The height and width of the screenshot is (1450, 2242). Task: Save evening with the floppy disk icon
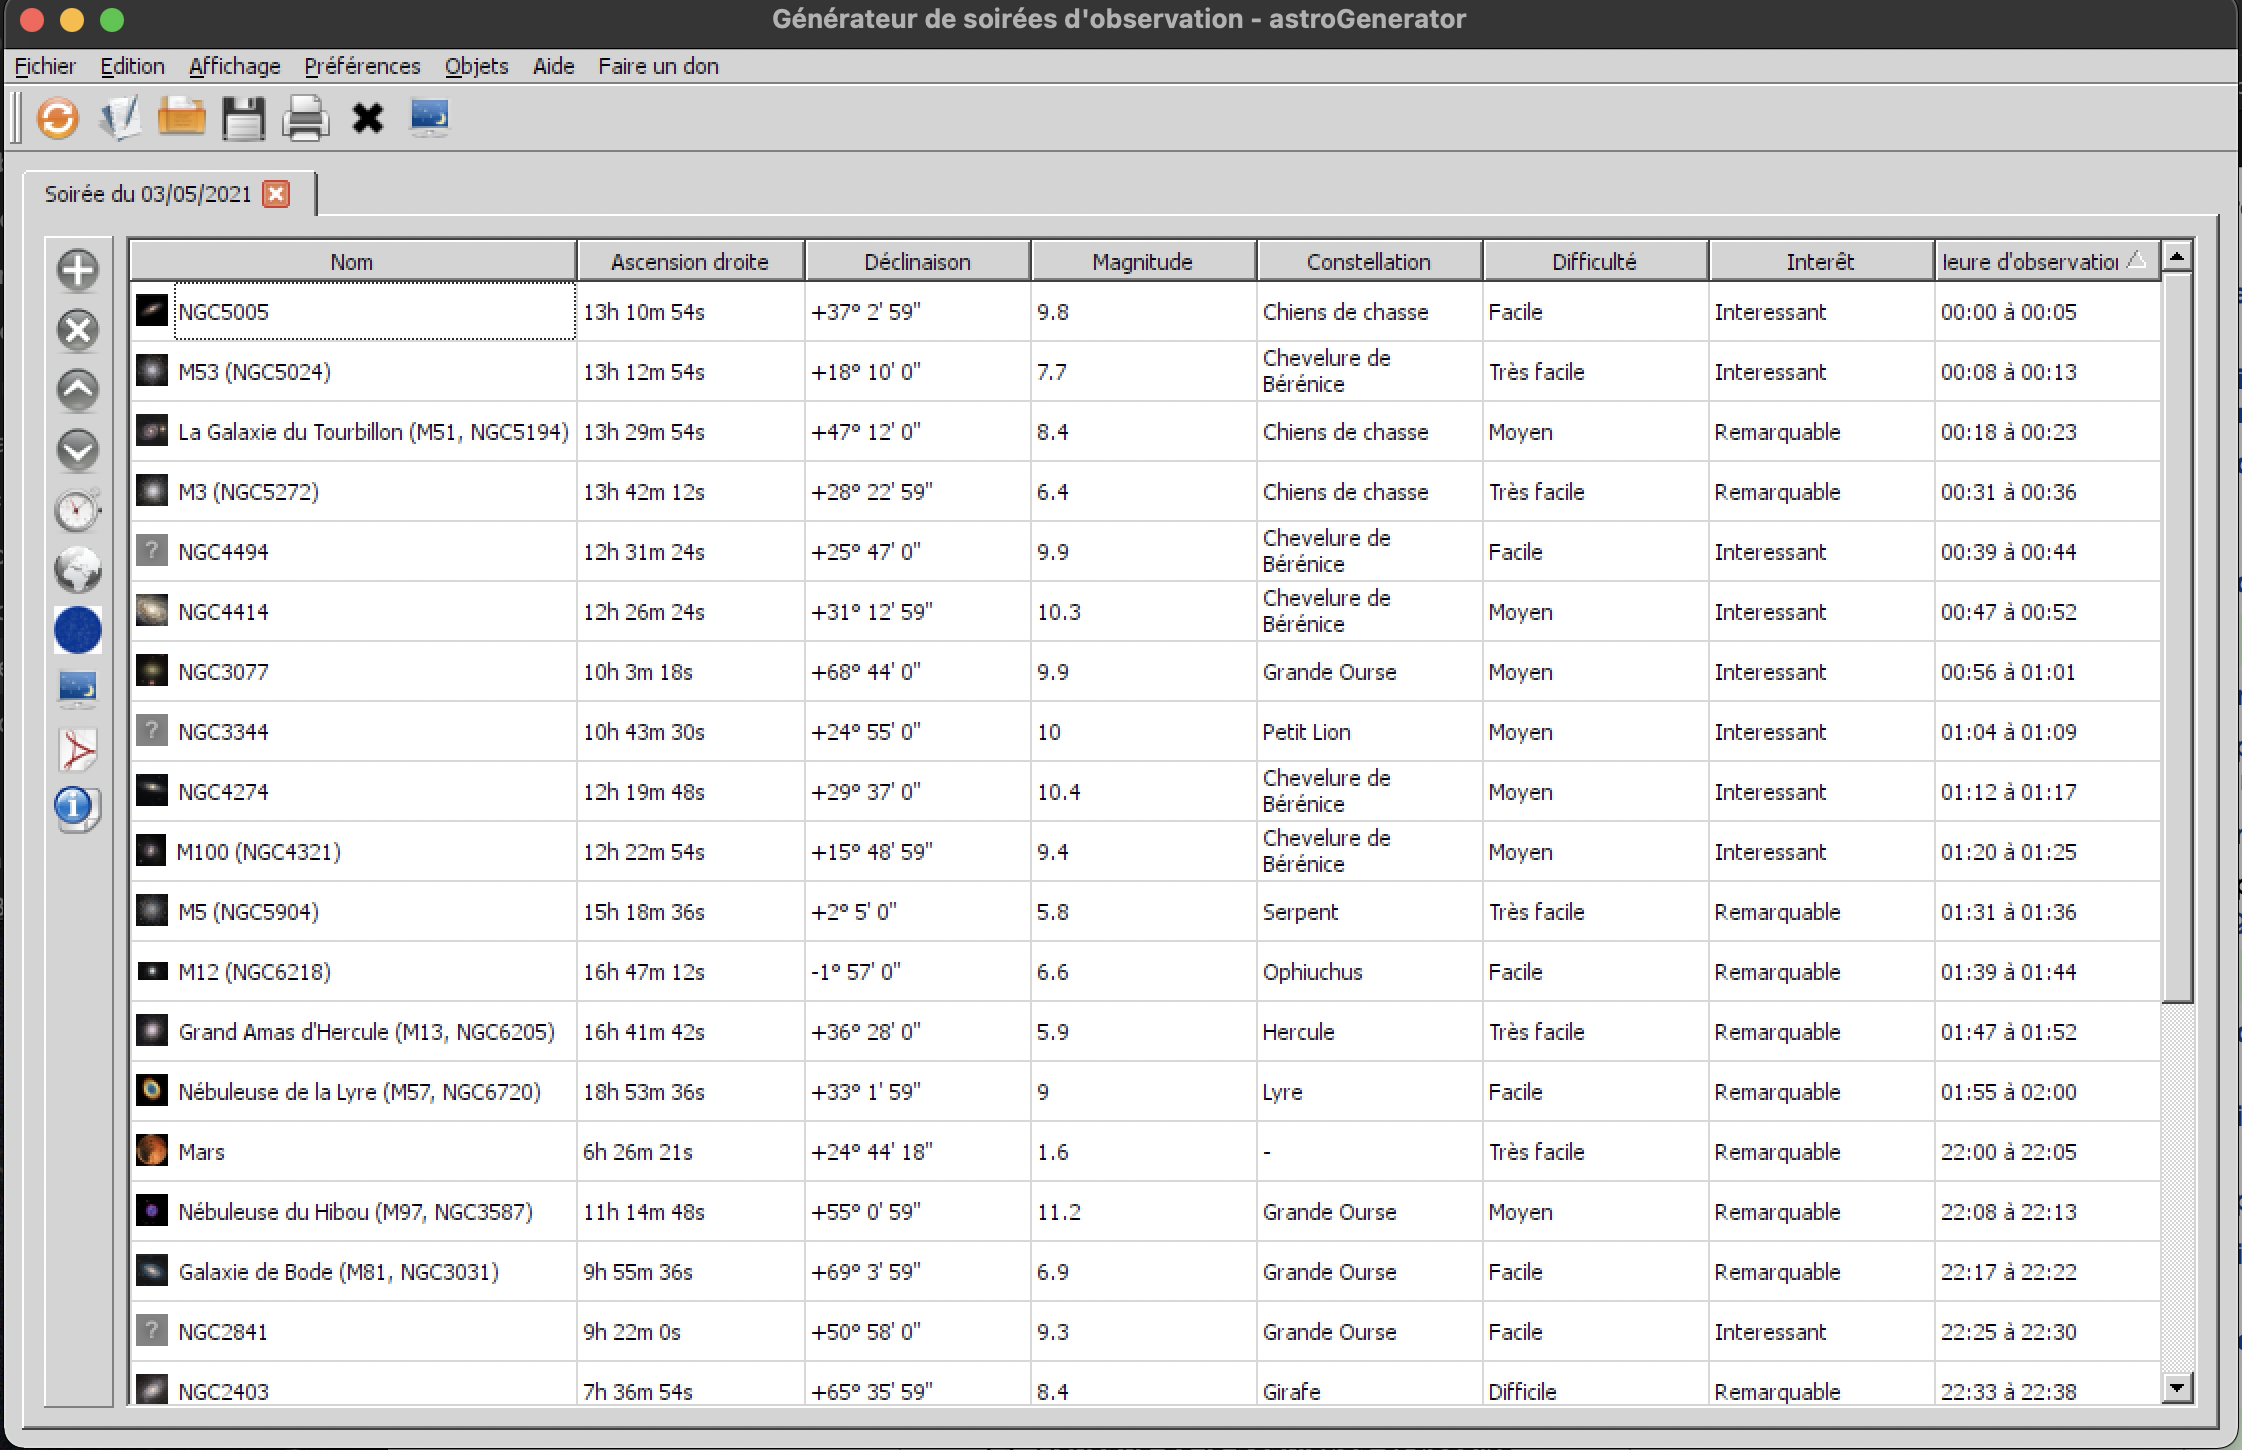(243, 118)
